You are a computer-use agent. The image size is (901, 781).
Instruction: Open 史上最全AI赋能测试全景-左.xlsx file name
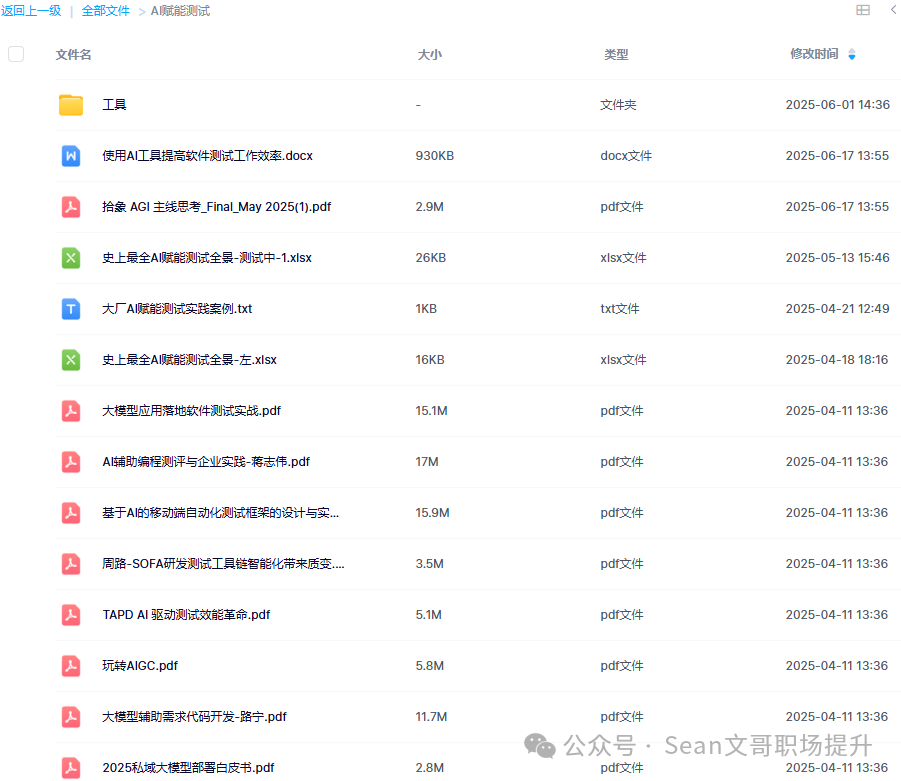[x=190, y=360]
